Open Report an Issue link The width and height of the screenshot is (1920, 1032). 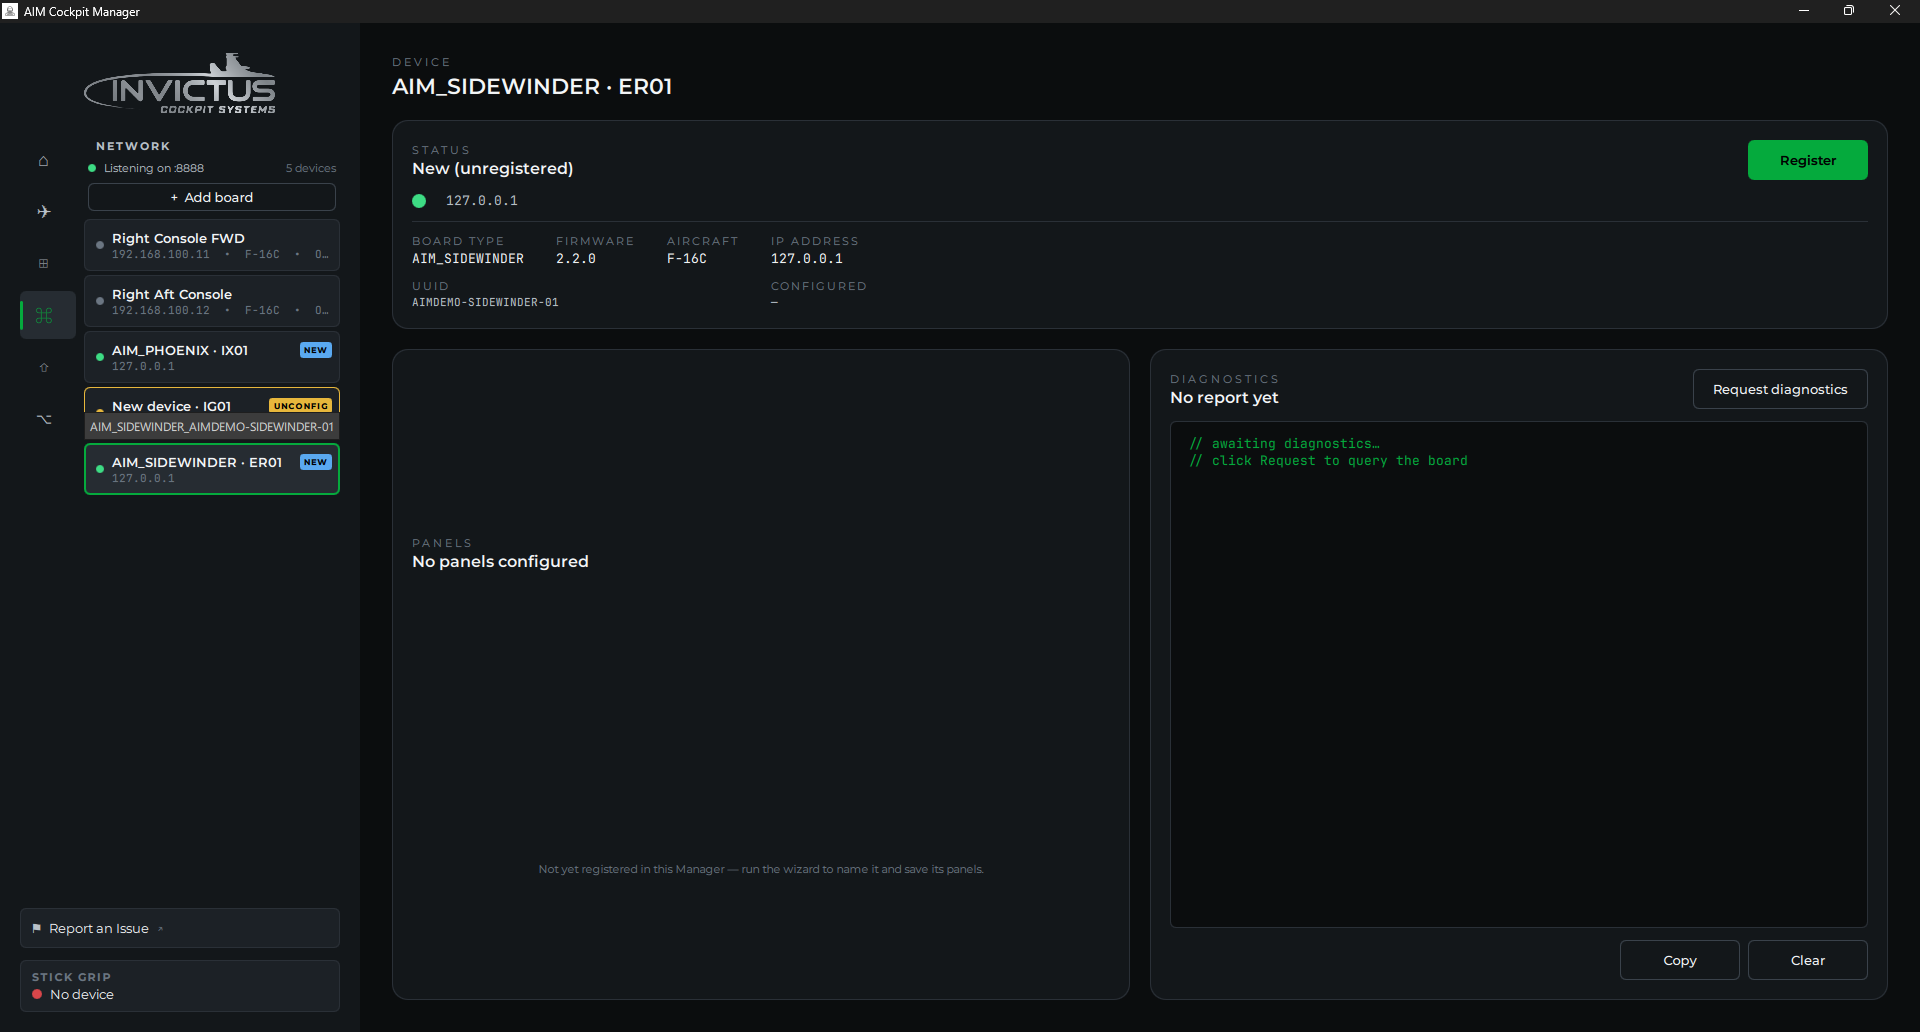(180, 928)
